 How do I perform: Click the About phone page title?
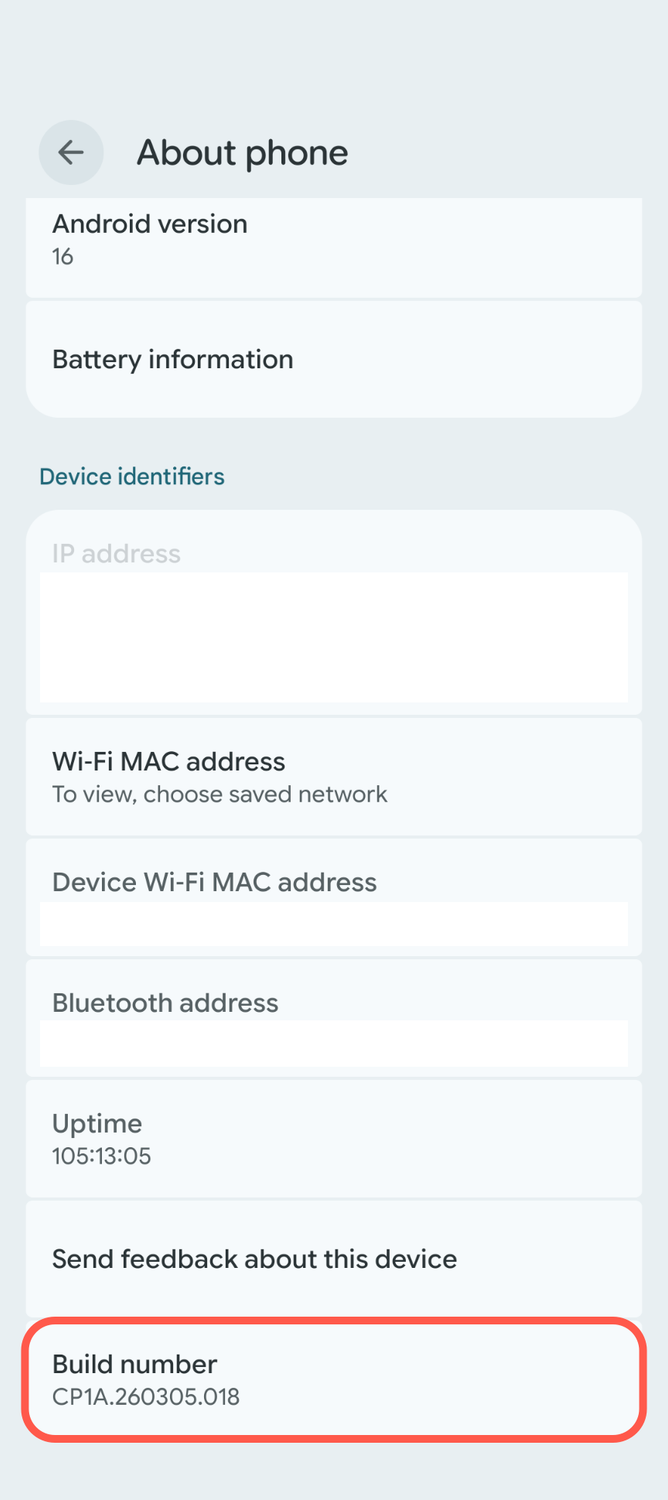[x=242, y=152]
